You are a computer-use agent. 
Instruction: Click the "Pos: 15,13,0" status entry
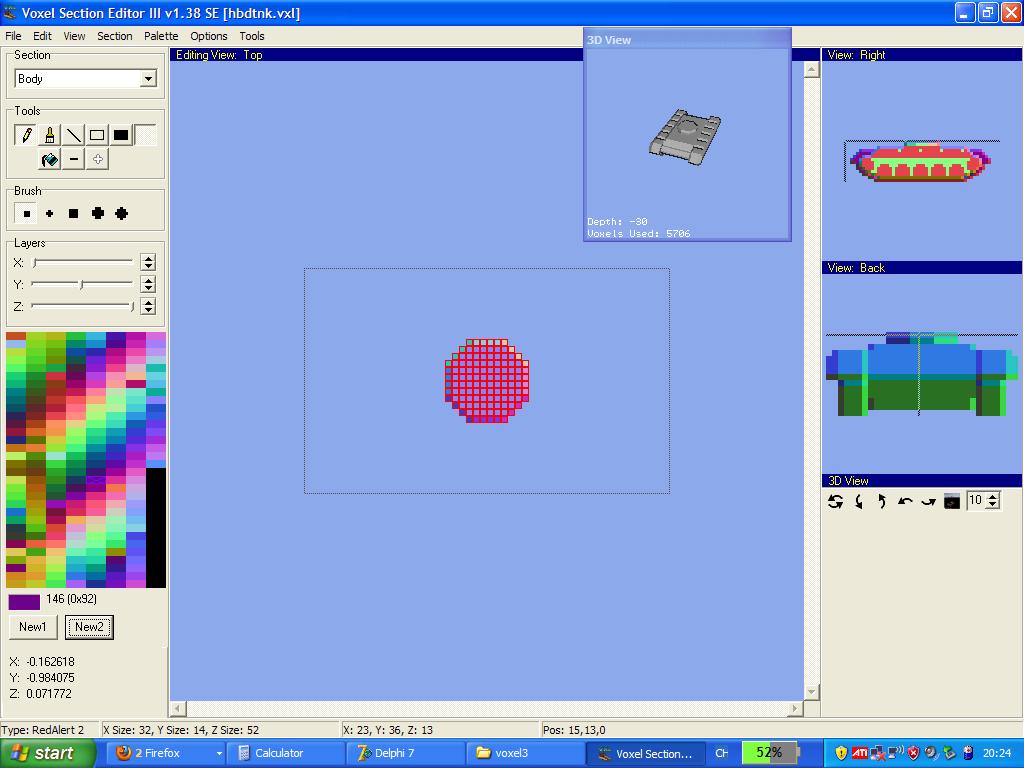(574, 730)
